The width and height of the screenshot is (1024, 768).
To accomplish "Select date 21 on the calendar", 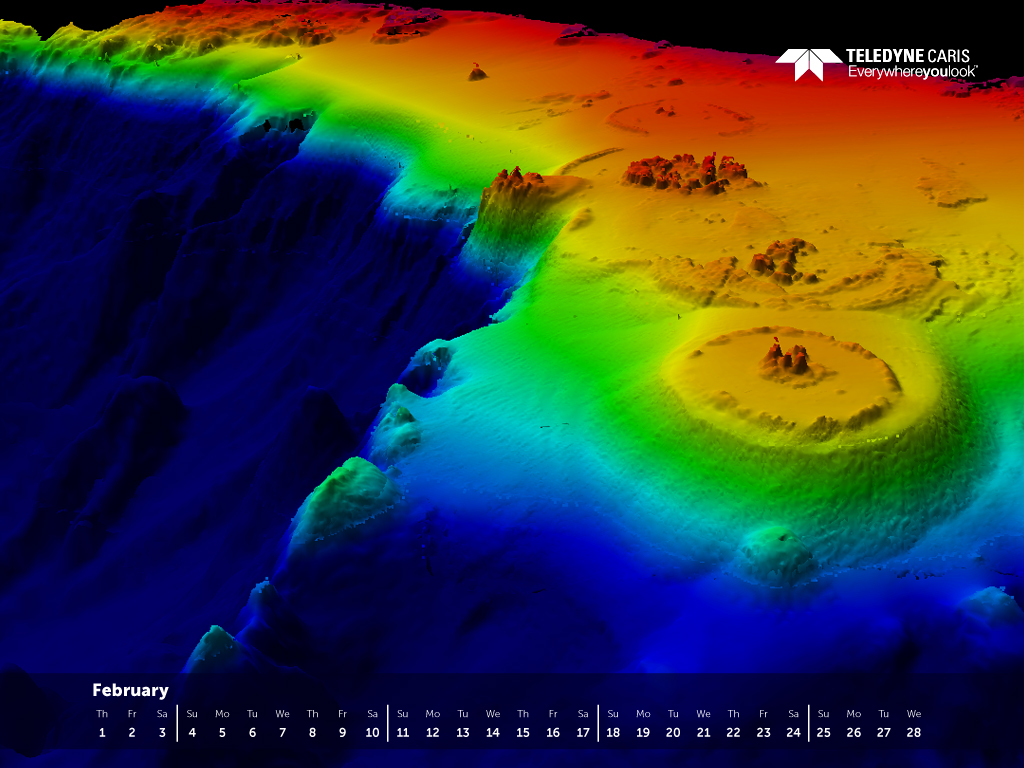I will point(704,732).
